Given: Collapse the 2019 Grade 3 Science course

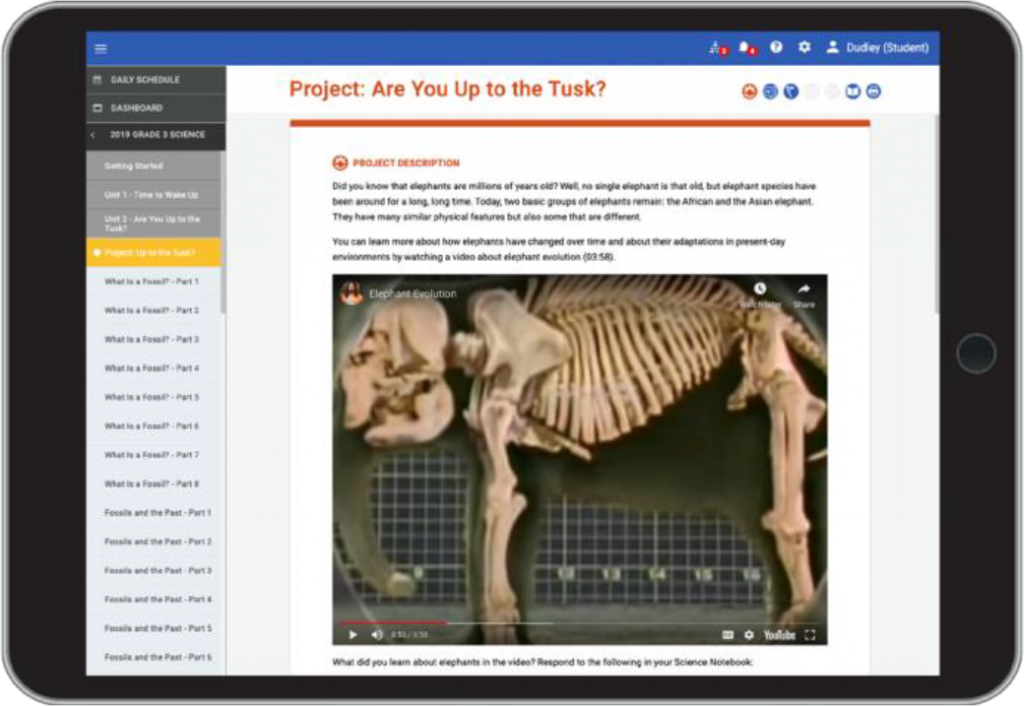Looking at the screenshot, I should (93, 135).
